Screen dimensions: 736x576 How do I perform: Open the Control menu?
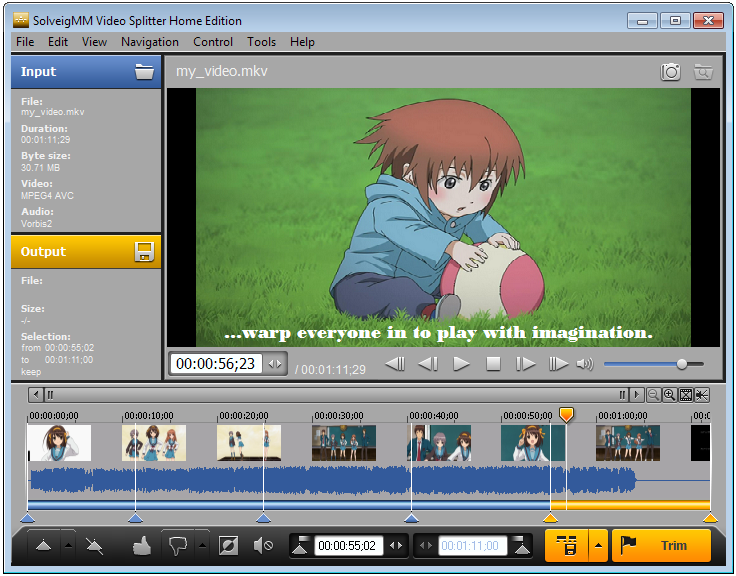[213, 42]
